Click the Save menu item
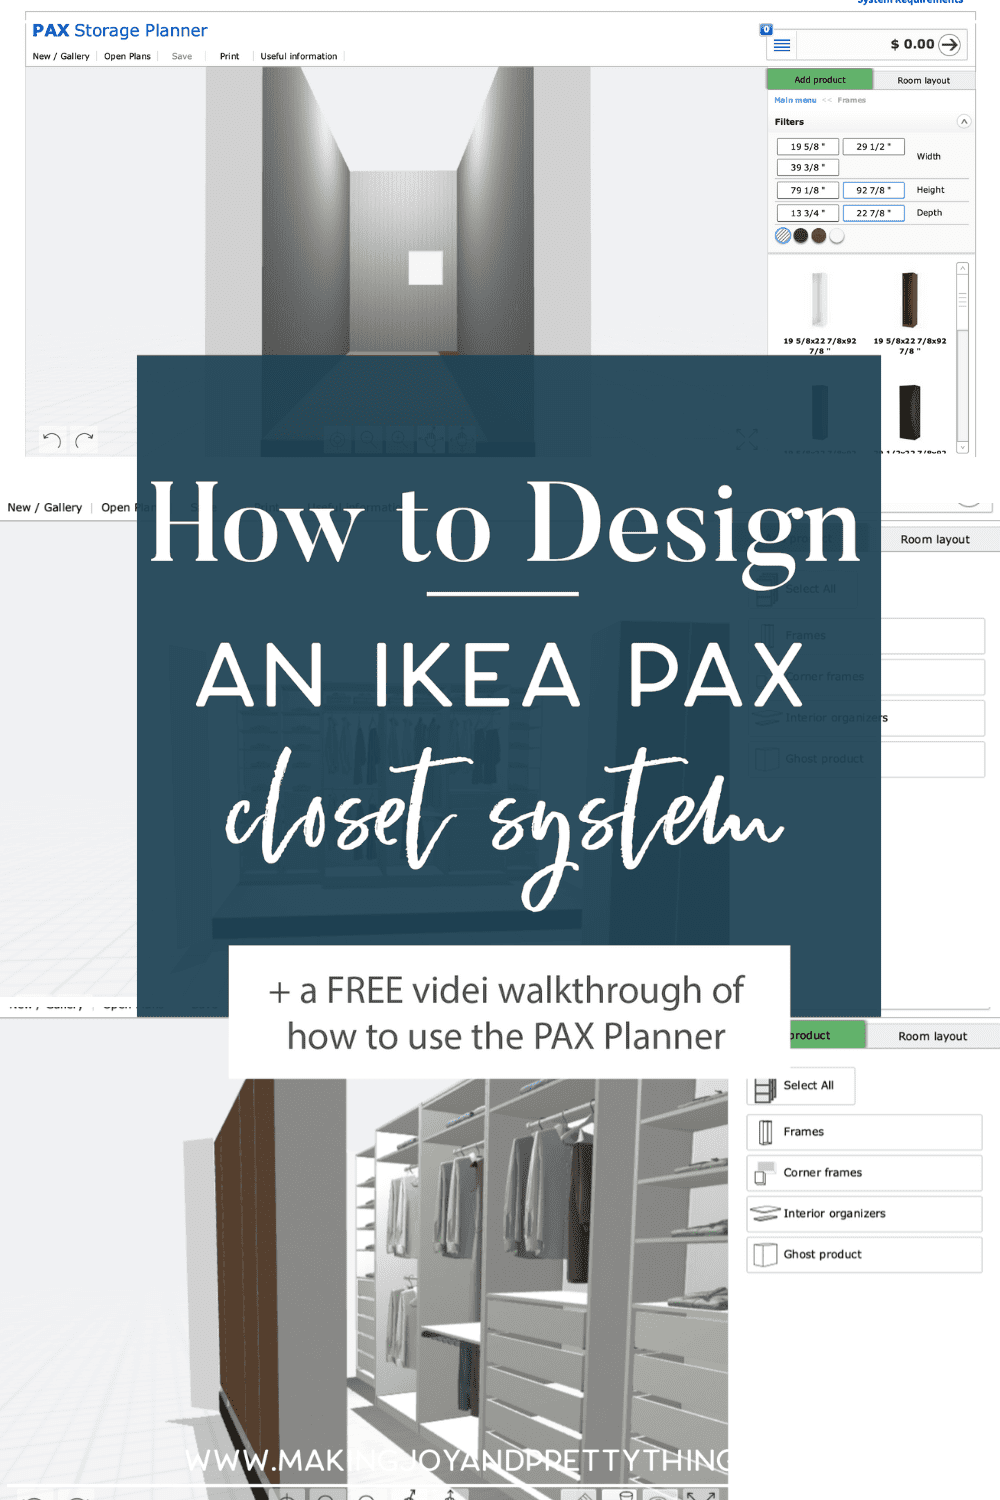 (x=182, y=56)
